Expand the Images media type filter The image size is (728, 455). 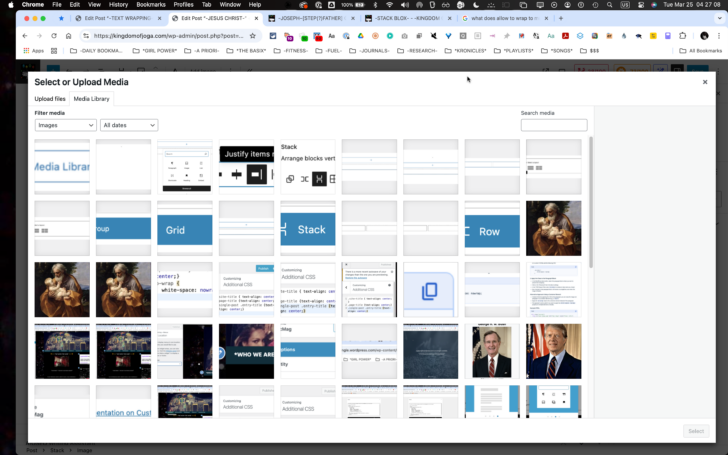pos(65,125)
